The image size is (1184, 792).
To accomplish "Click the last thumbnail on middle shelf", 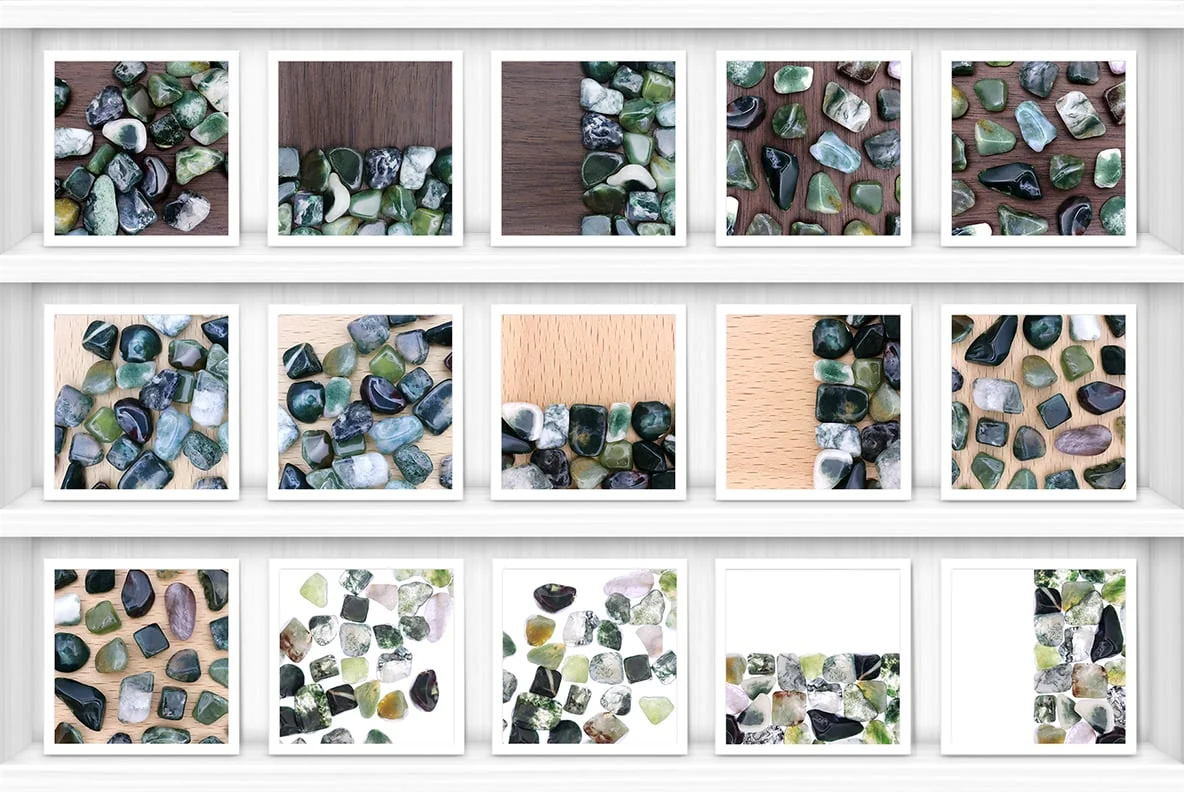I will pos(1038,402).
